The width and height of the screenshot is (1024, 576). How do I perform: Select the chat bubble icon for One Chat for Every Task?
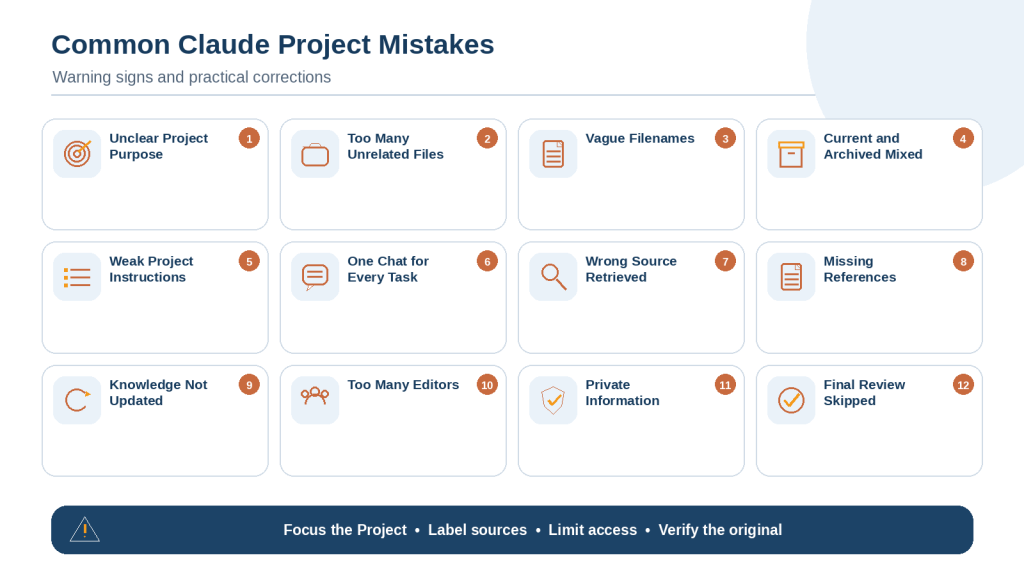tap(315, 277)
